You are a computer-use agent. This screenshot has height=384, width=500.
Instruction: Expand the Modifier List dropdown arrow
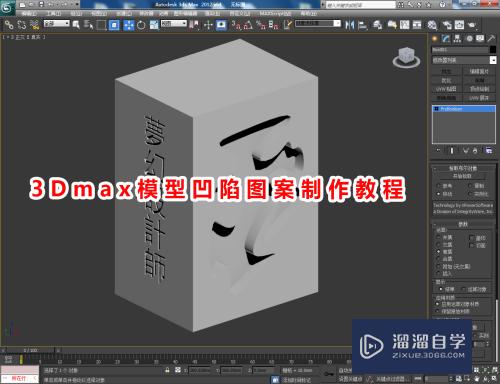493,60
